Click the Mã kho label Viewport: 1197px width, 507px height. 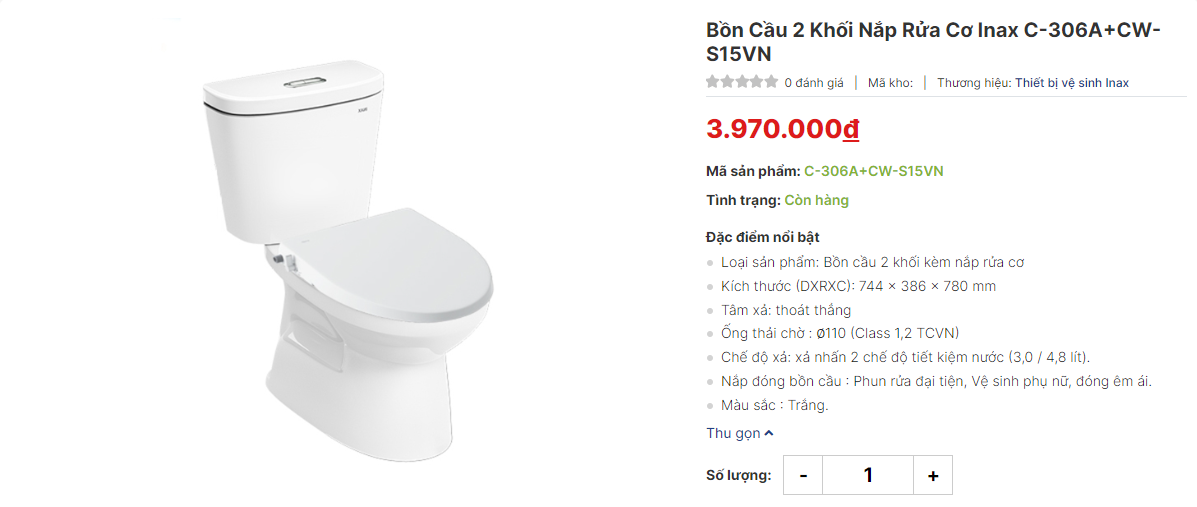[890, 83]
